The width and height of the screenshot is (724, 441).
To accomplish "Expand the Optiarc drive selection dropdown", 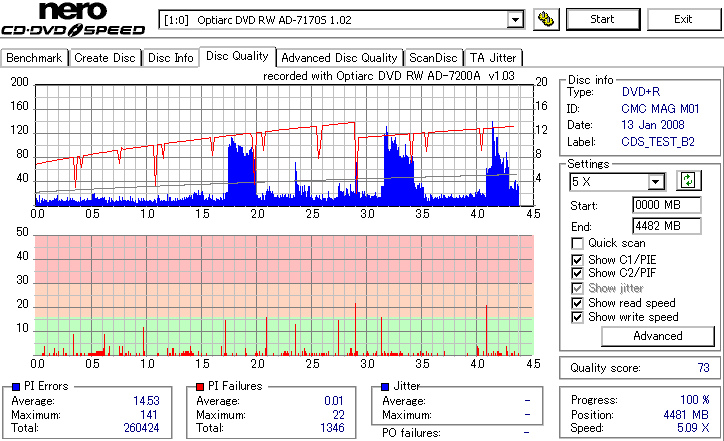I will [515, 20].
